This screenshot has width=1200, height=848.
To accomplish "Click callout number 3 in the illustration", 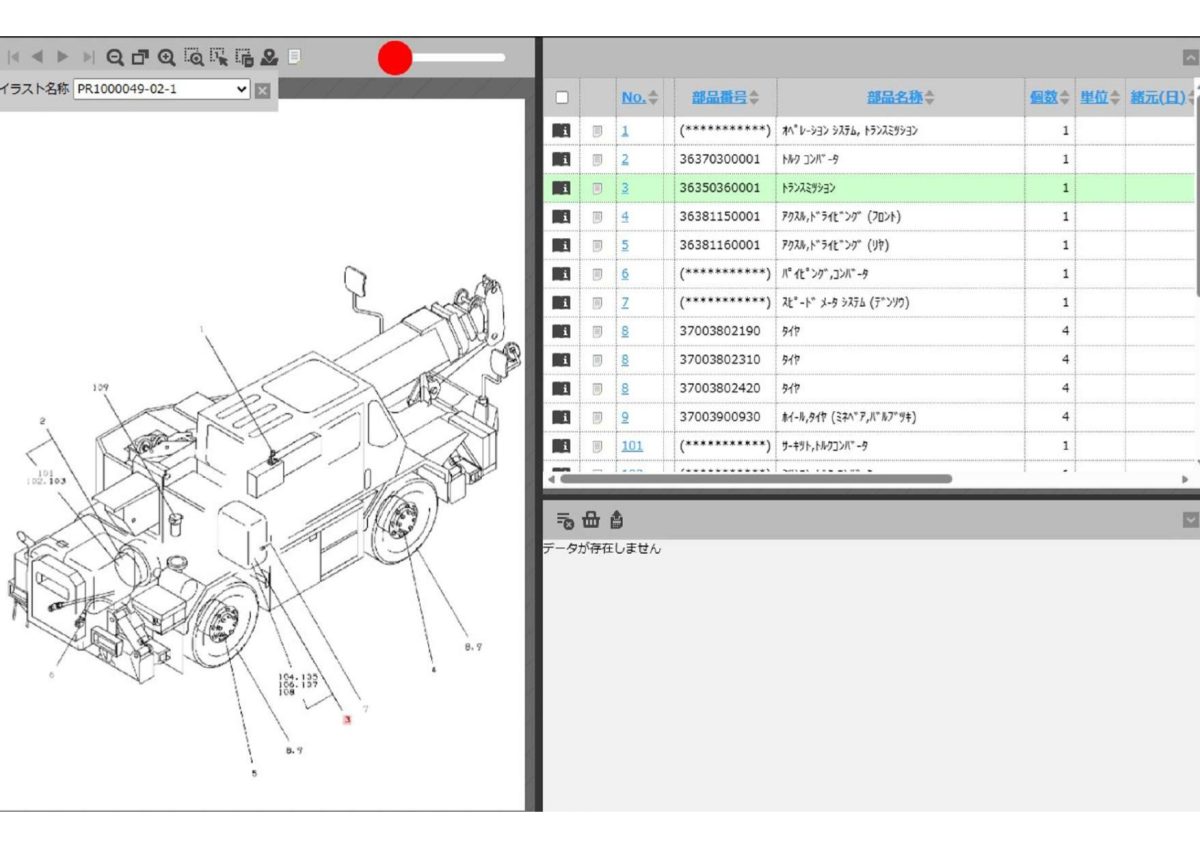I will tap(346, 719).
